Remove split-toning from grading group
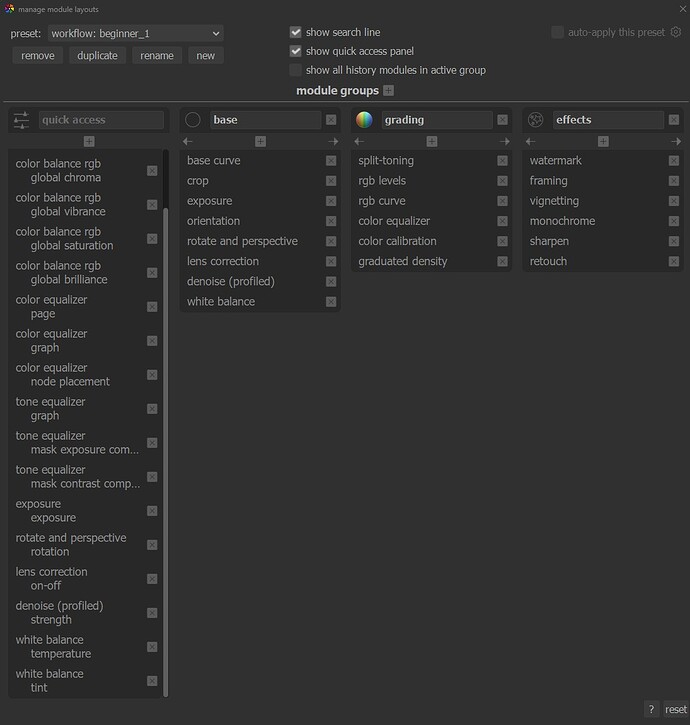Screen dimensions: 690x725 pyautogui.click(x=502, y=160)
